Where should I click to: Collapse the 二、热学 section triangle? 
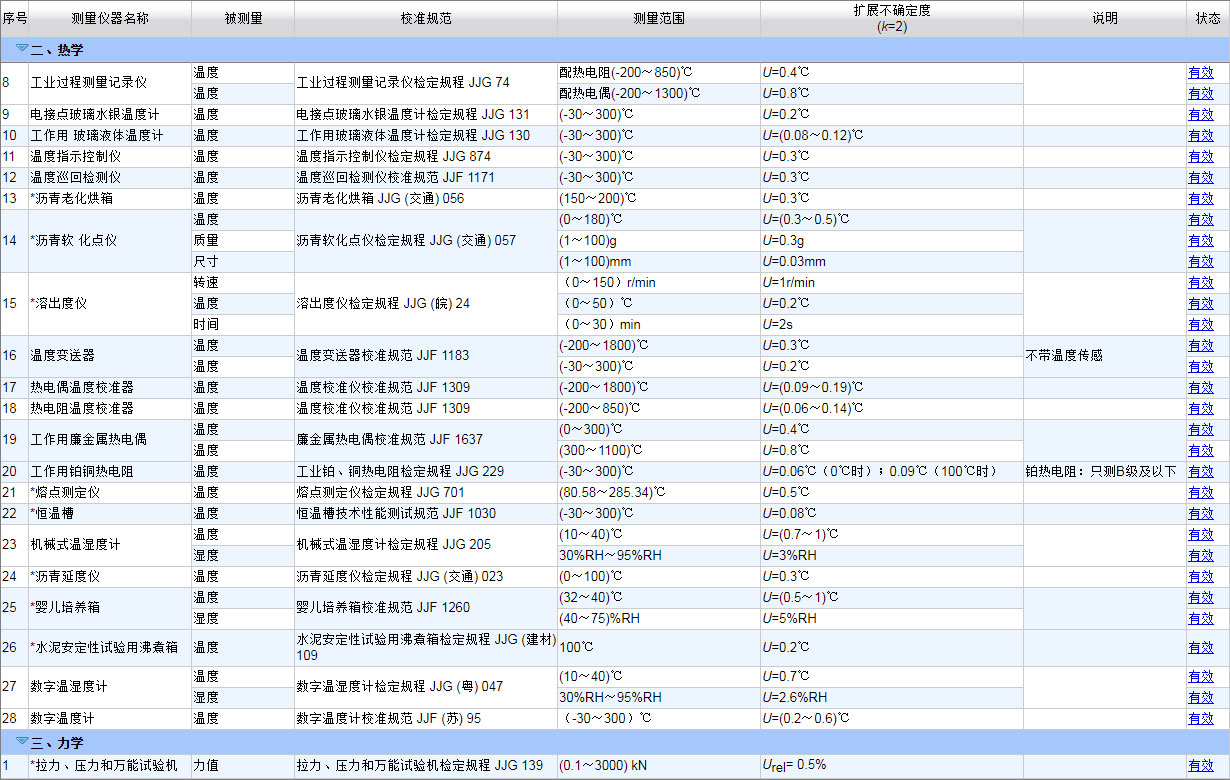22,47
